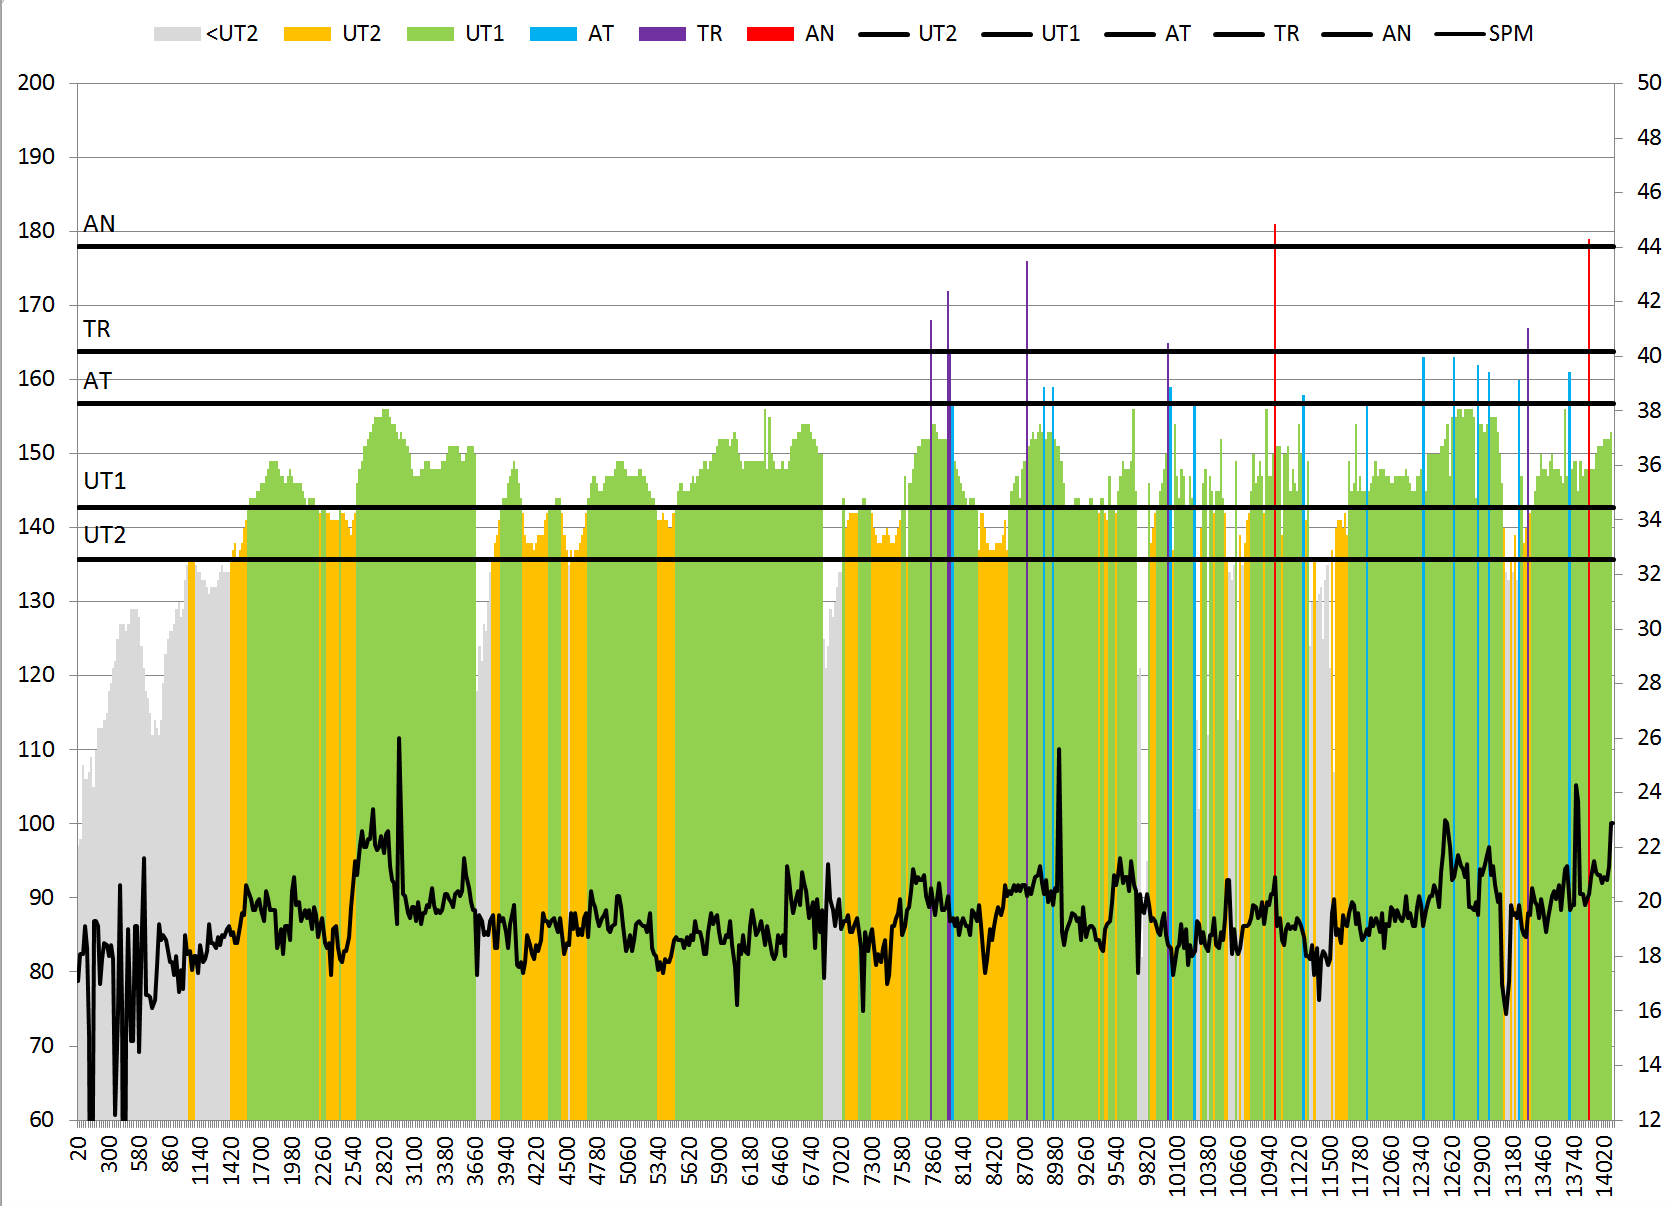Select the green UT1 legend swatch
The image size is (1674, 1206).
point(430,34)
